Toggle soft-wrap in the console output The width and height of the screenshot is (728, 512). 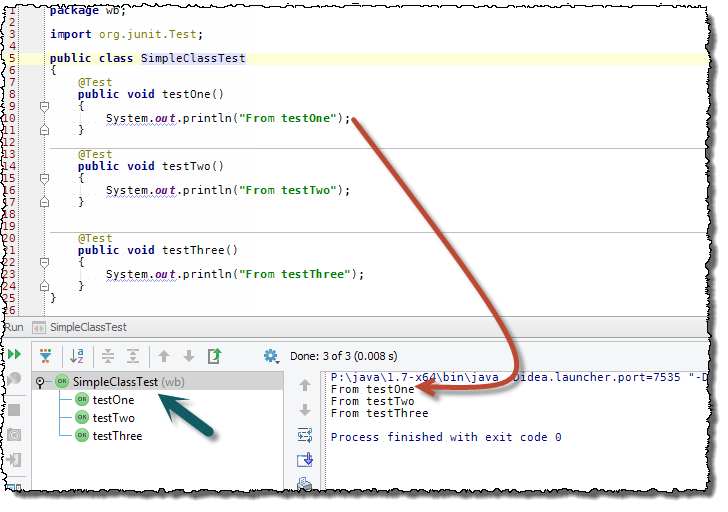[x=305, y=435]
